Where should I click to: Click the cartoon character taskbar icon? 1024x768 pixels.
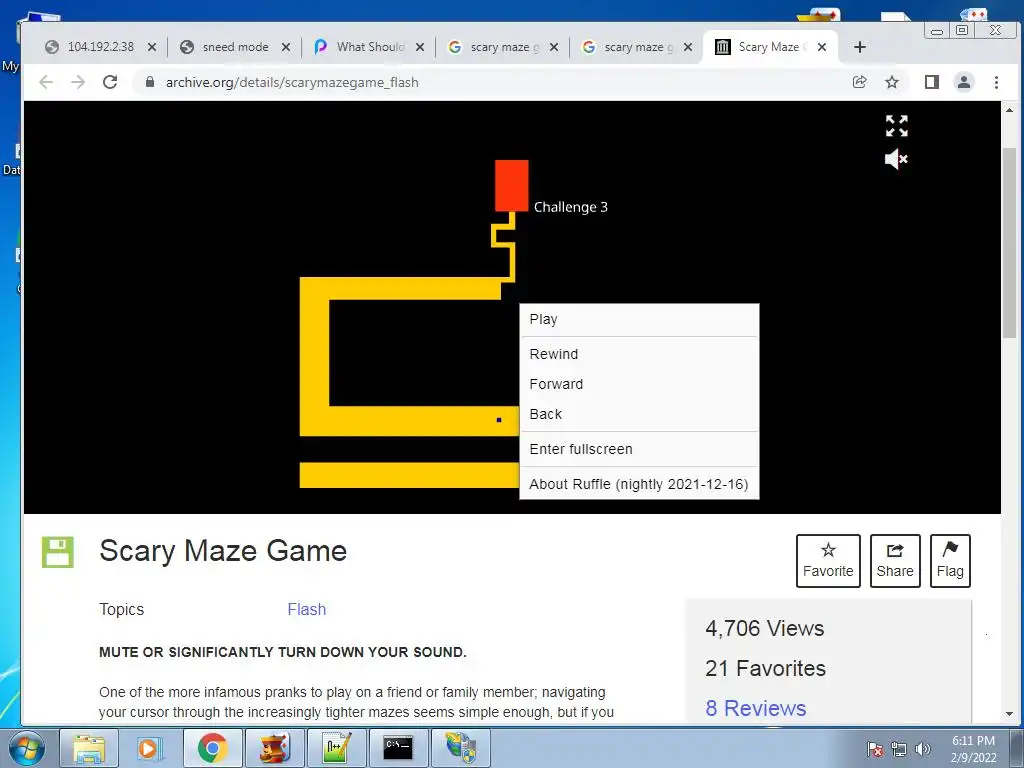pyautogui.click(x=275, y=748)
